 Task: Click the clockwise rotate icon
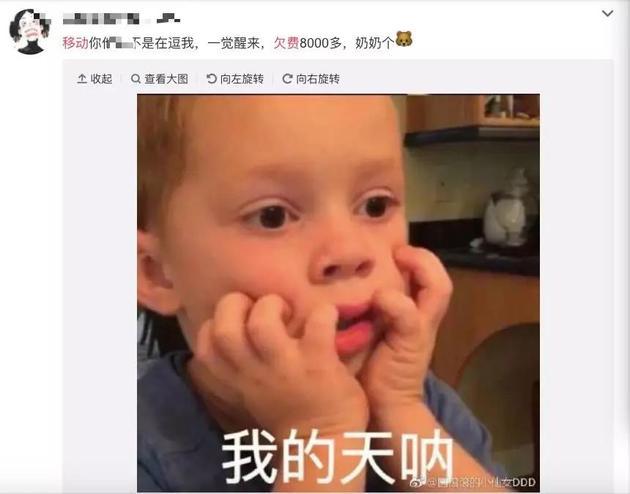click(287, 79)
